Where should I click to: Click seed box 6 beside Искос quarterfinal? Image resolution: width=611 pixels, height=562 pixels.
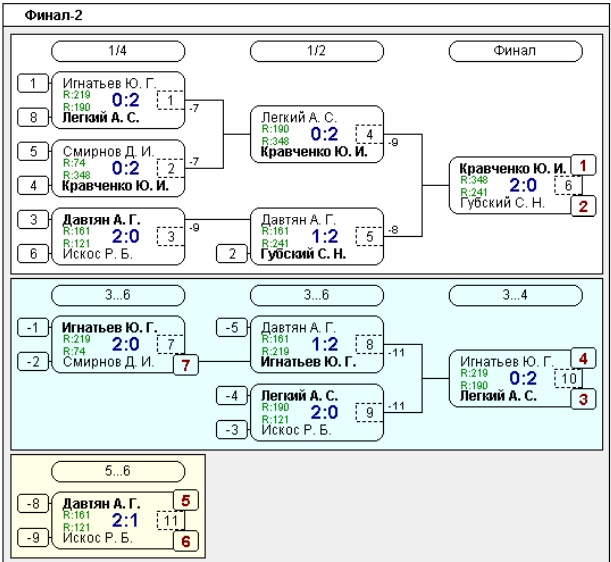click(33, 254)
